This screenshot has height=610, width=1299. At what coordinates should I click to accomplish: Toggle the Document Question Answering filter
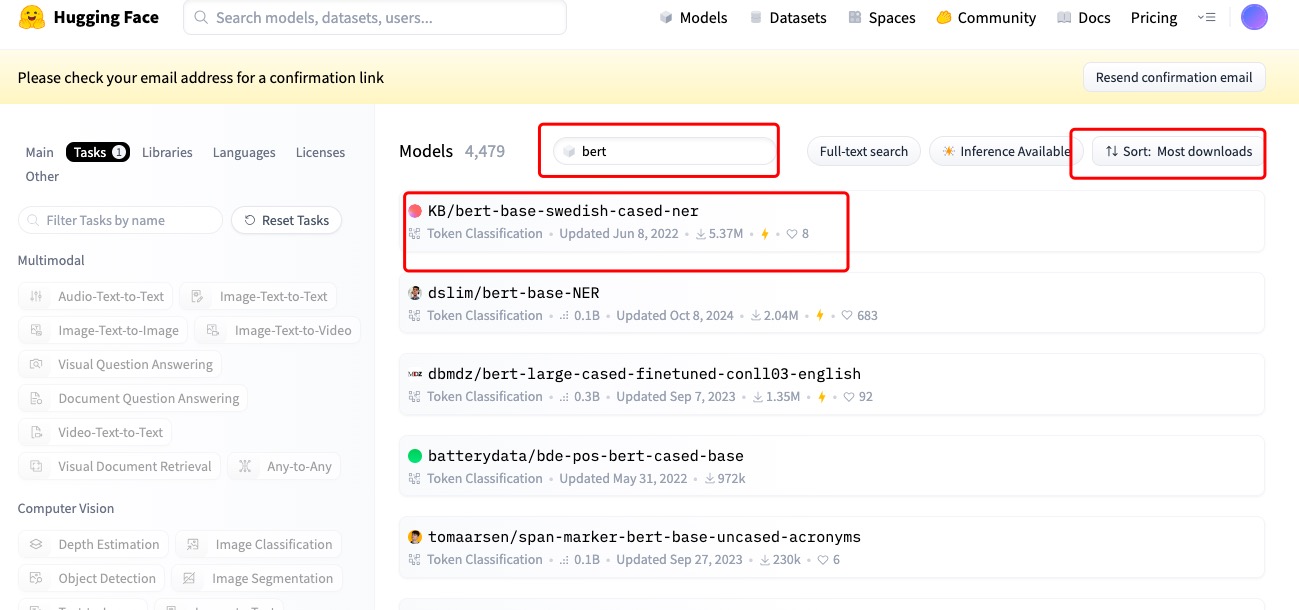tap(134, 399)
